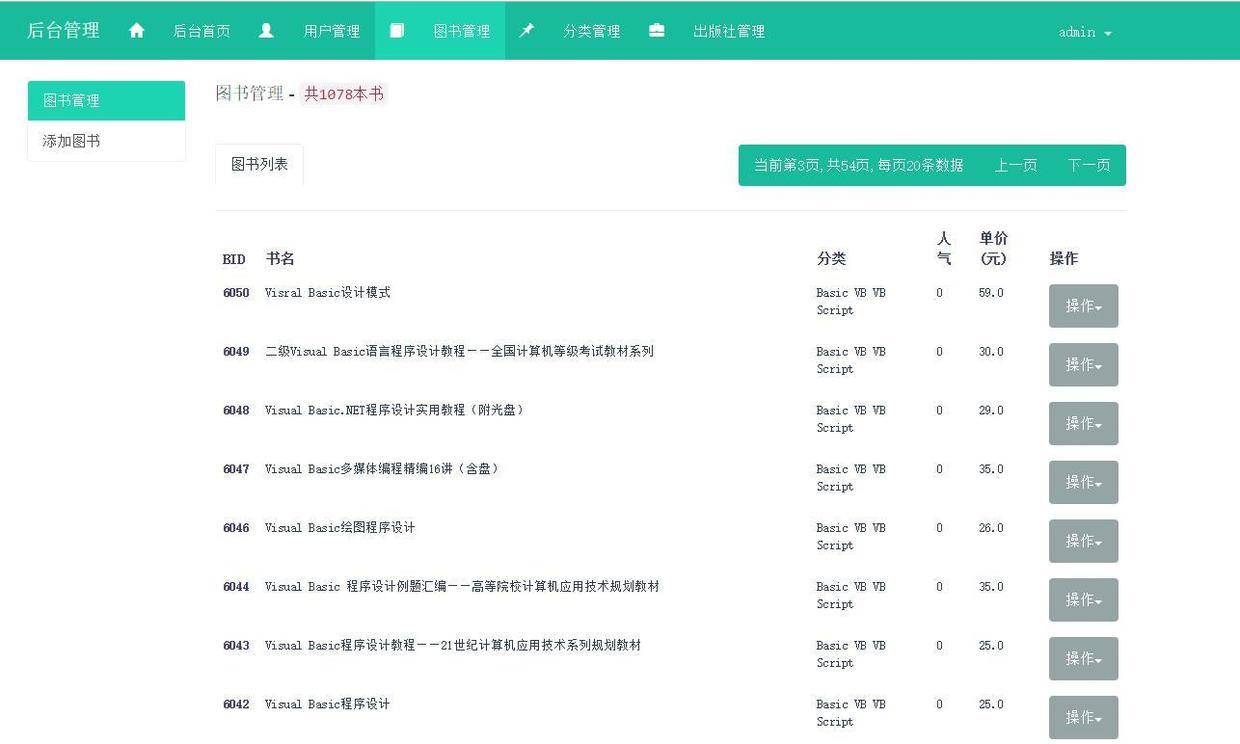Click 下一页 to view next page
Viewport: 1240px width, 744px height.
1089,165
